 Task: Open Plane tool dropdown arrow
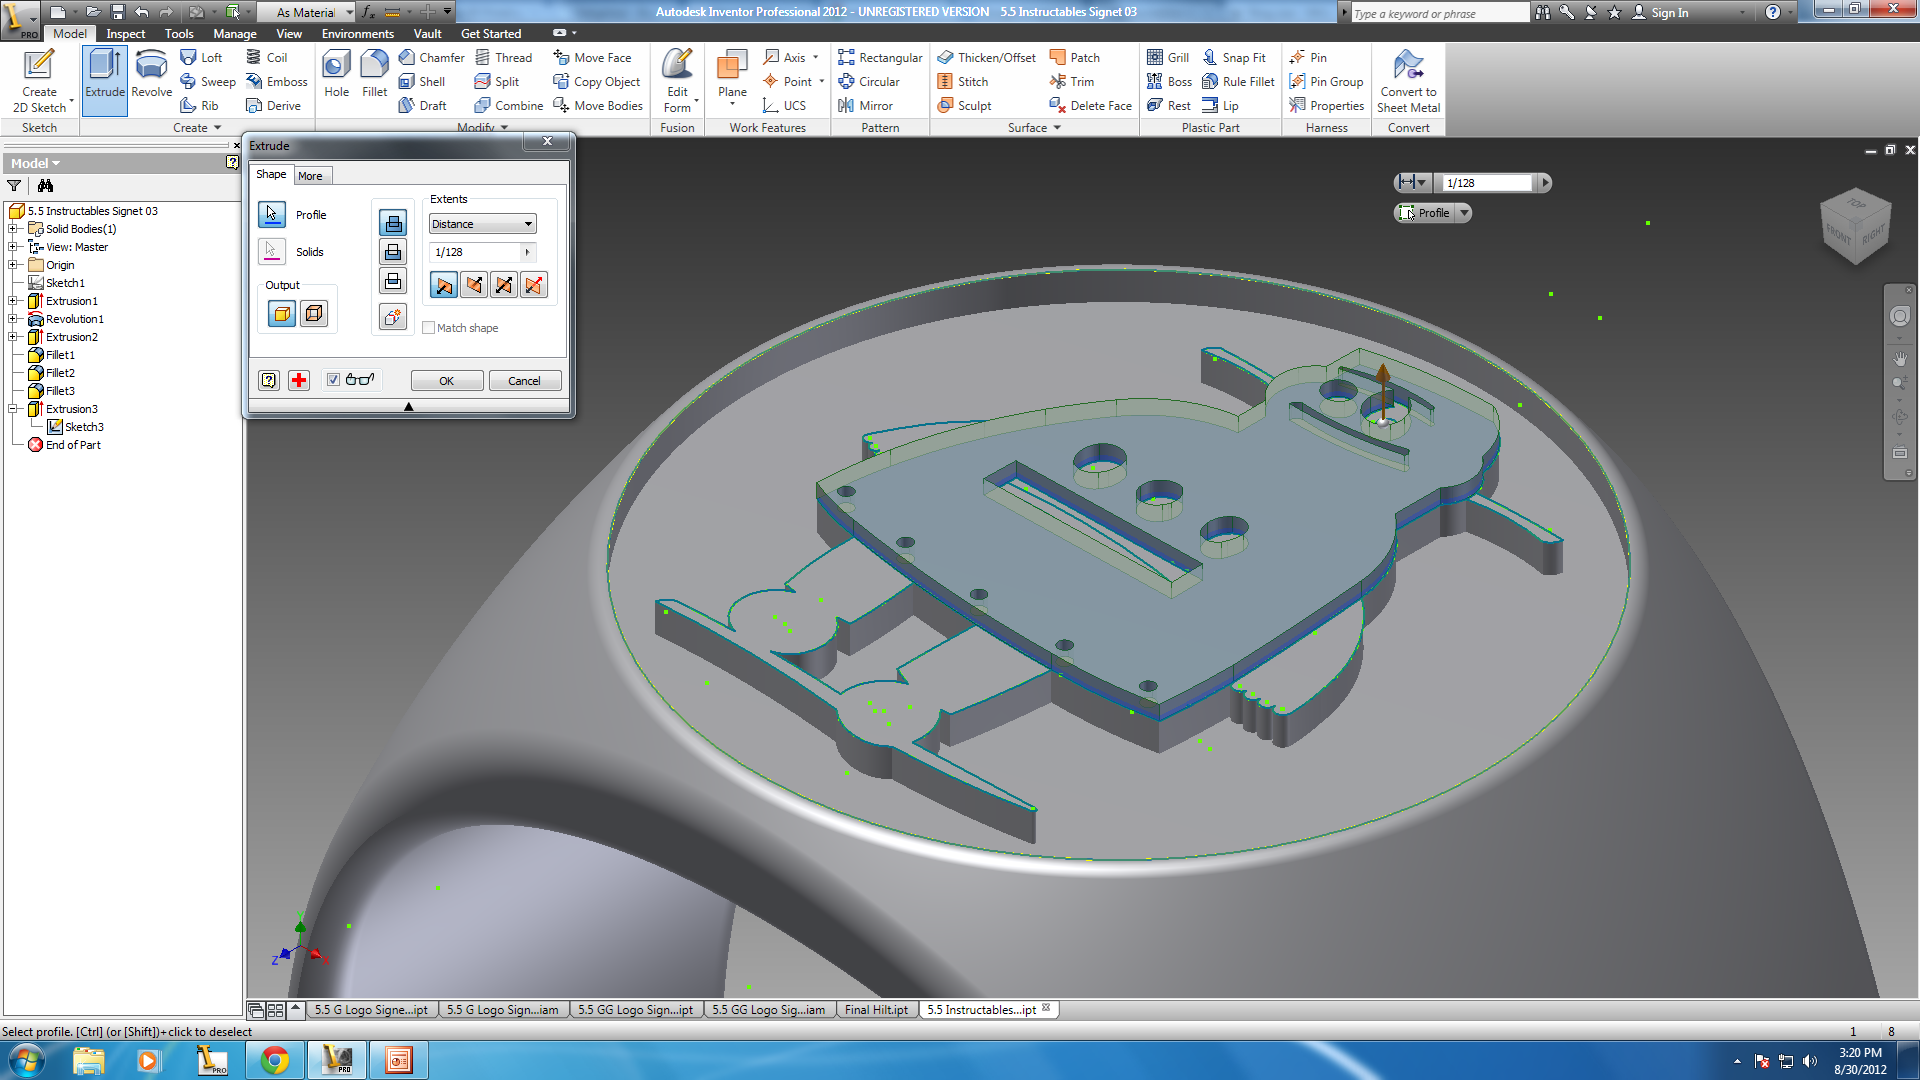pos(732,105)
